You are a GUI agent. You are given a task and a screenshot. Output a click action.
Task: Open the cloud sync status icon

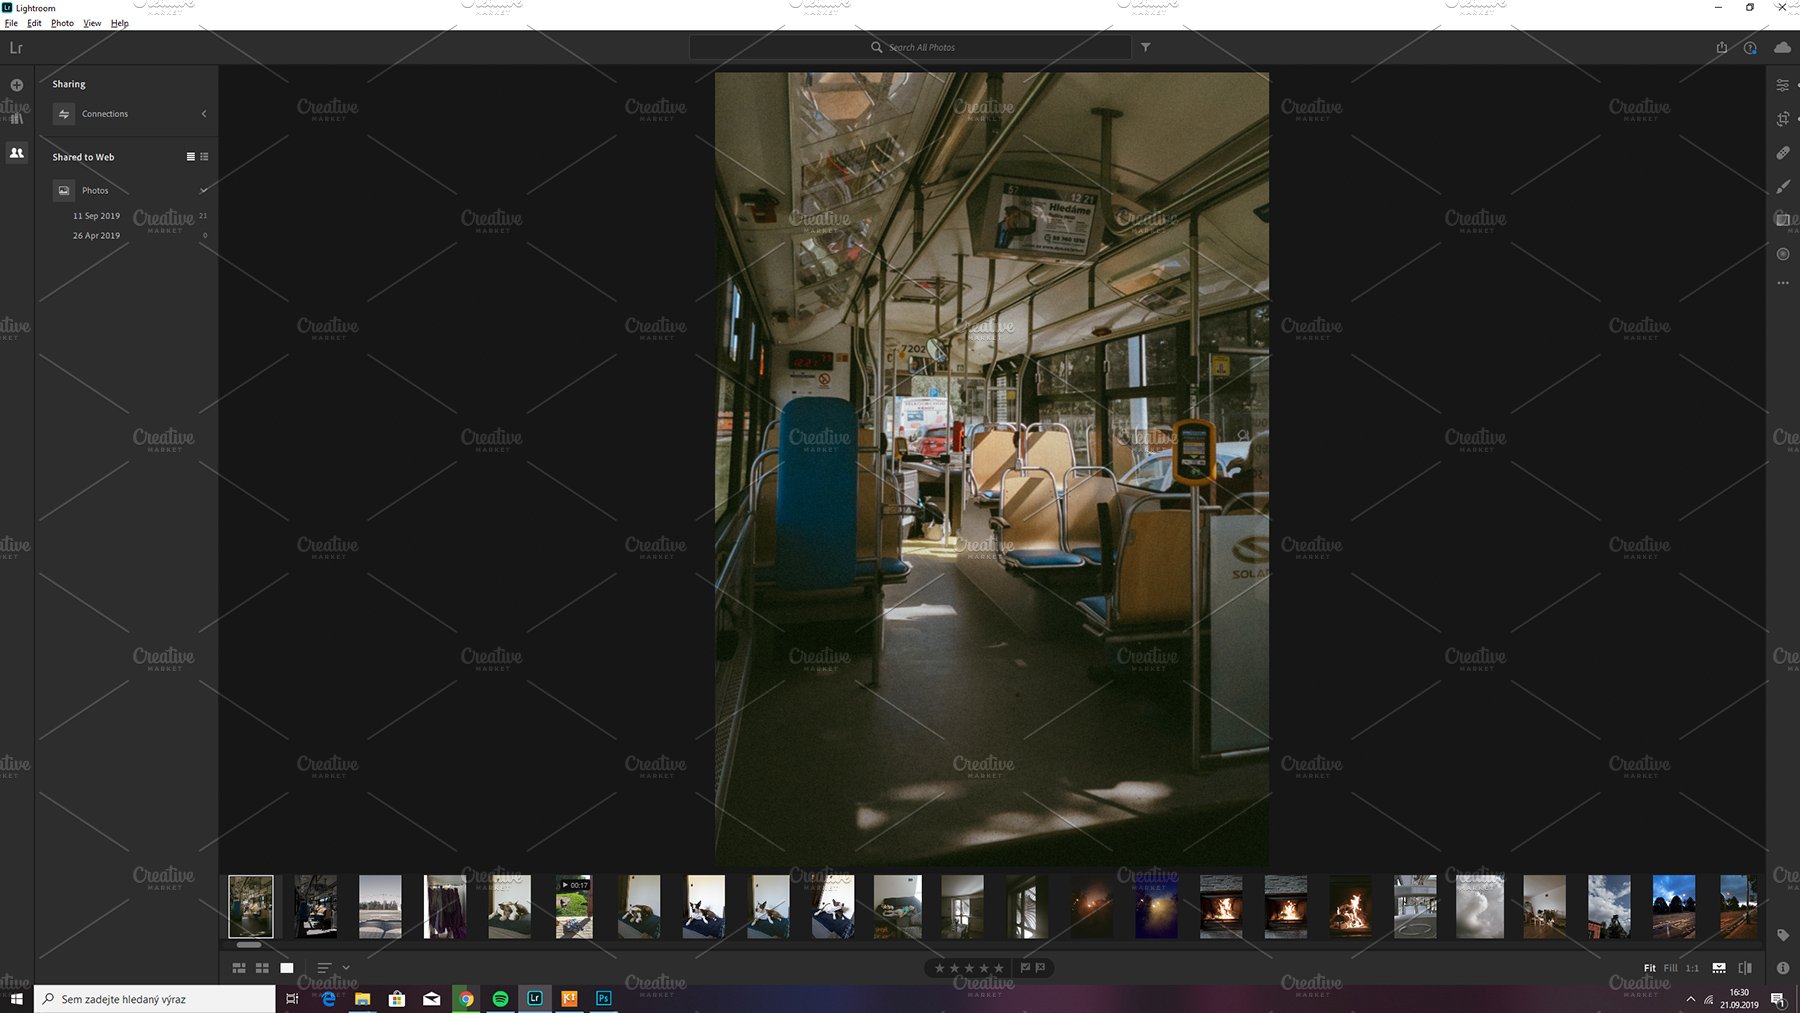pos(1782,47)
